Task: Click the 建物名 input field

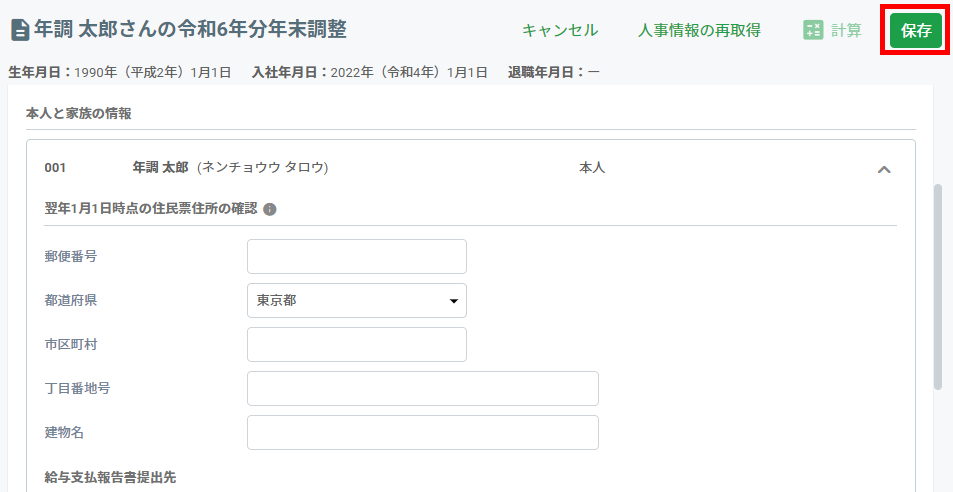Action: tap(422, 432)
